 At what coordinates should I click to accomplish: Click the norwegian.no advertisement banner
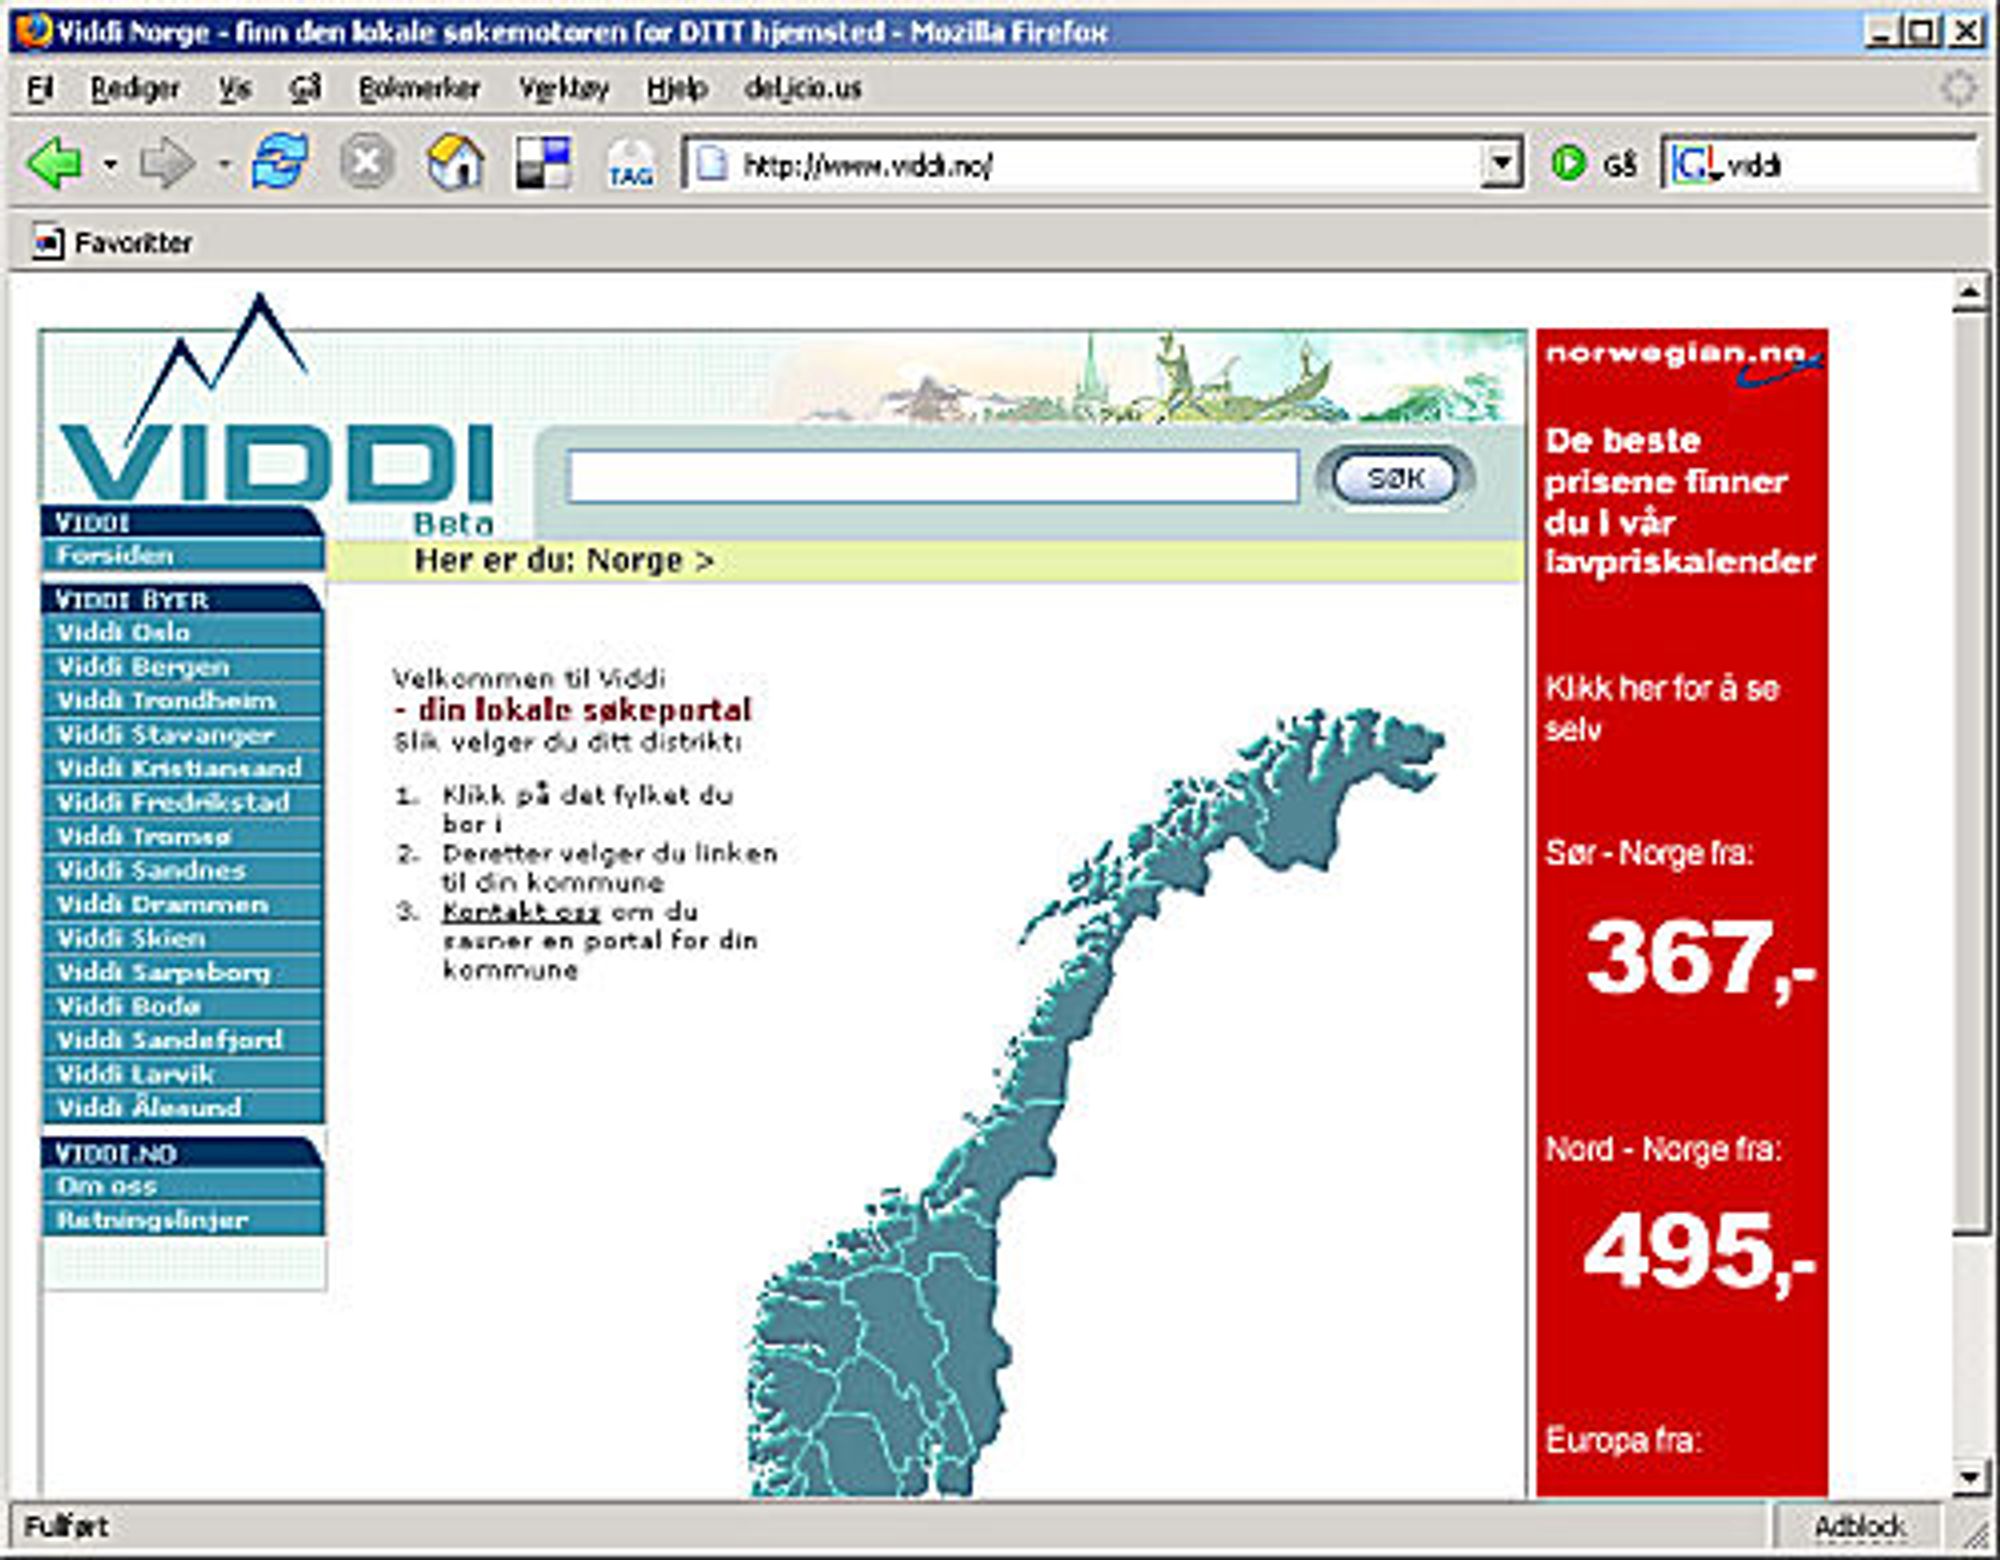click(1682, 912)
